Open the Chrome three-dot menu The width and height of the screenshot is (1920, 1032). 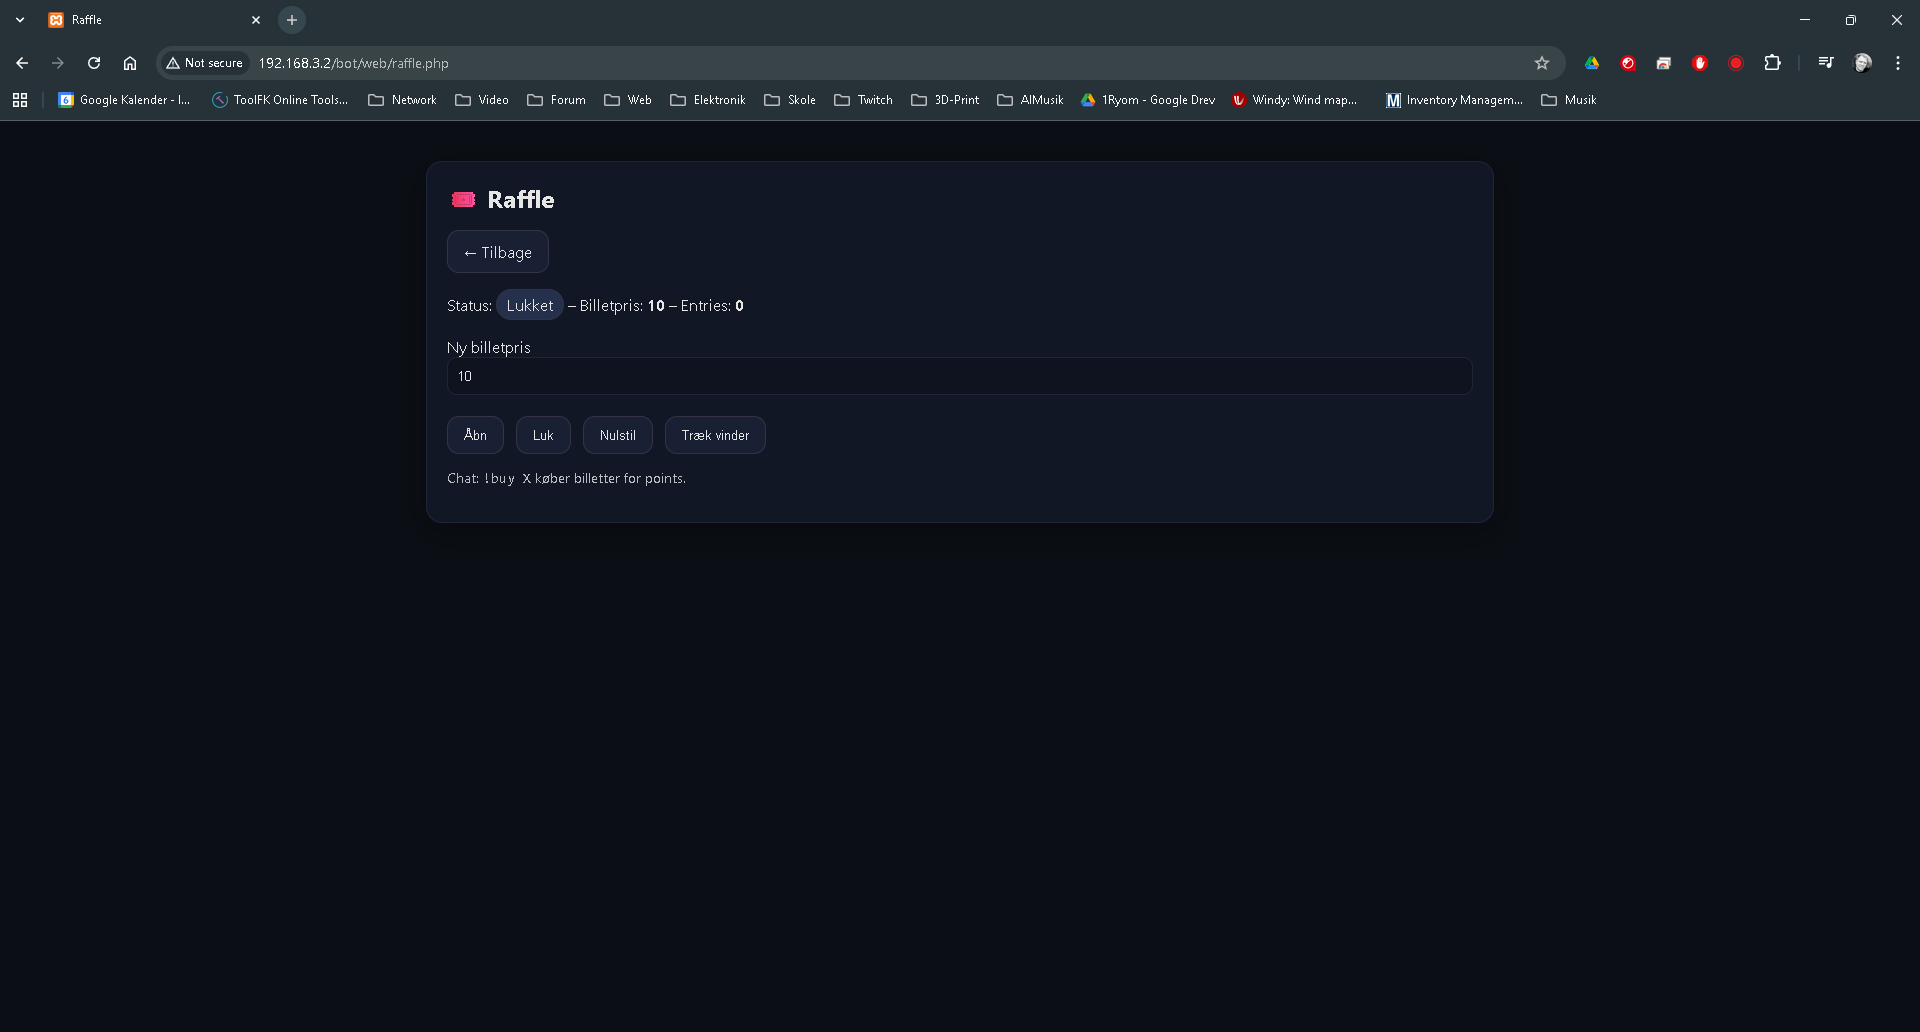click(1898, 63)
